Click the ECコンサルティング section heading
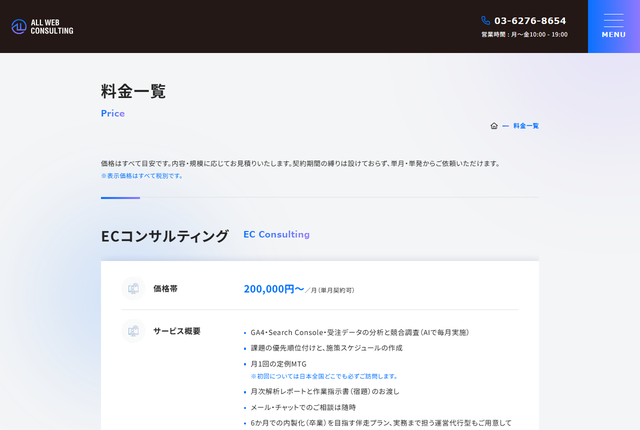This screenshot has width=640, height=430. pyautogui.click(x=165, y=236)
